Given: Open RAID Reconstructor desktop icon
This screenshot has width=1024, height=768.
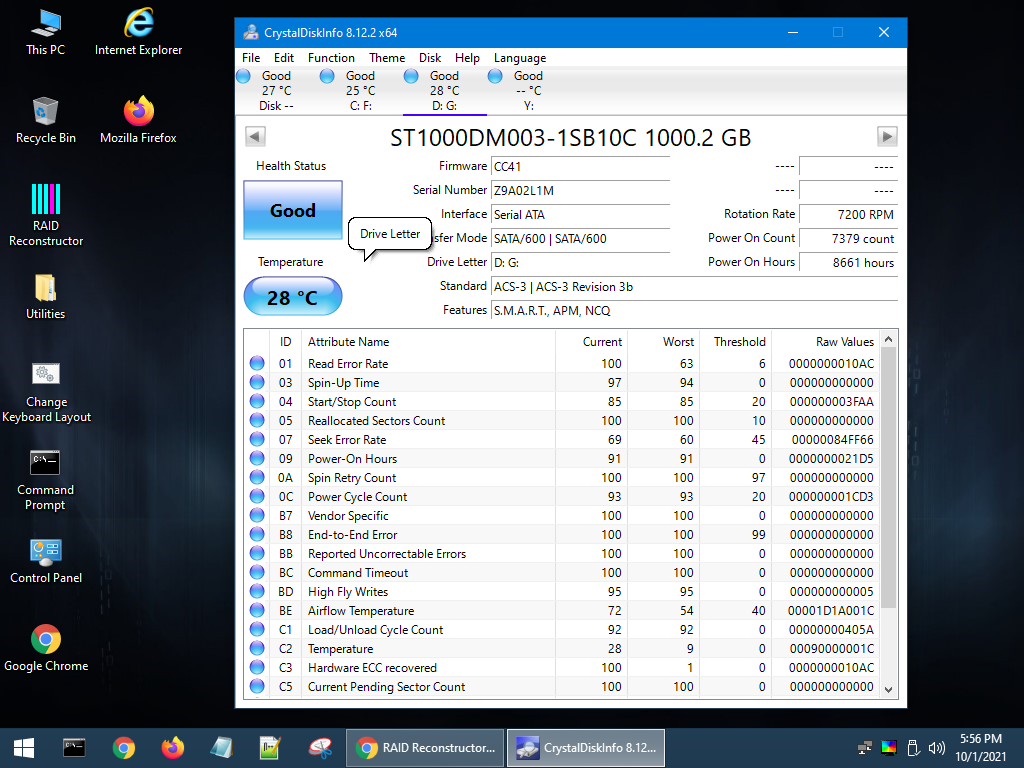Looking at the screenshot, I should click(46, 213).
